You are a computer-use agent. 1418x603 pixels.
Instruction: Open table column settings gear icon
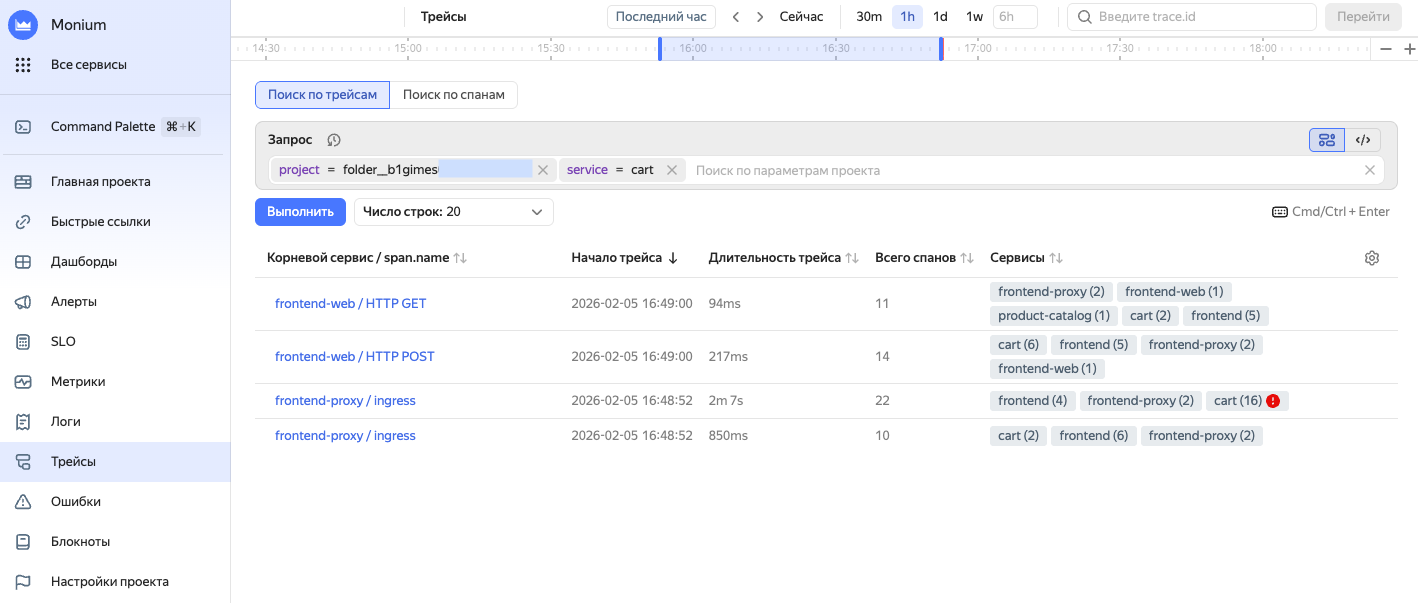1371,258
